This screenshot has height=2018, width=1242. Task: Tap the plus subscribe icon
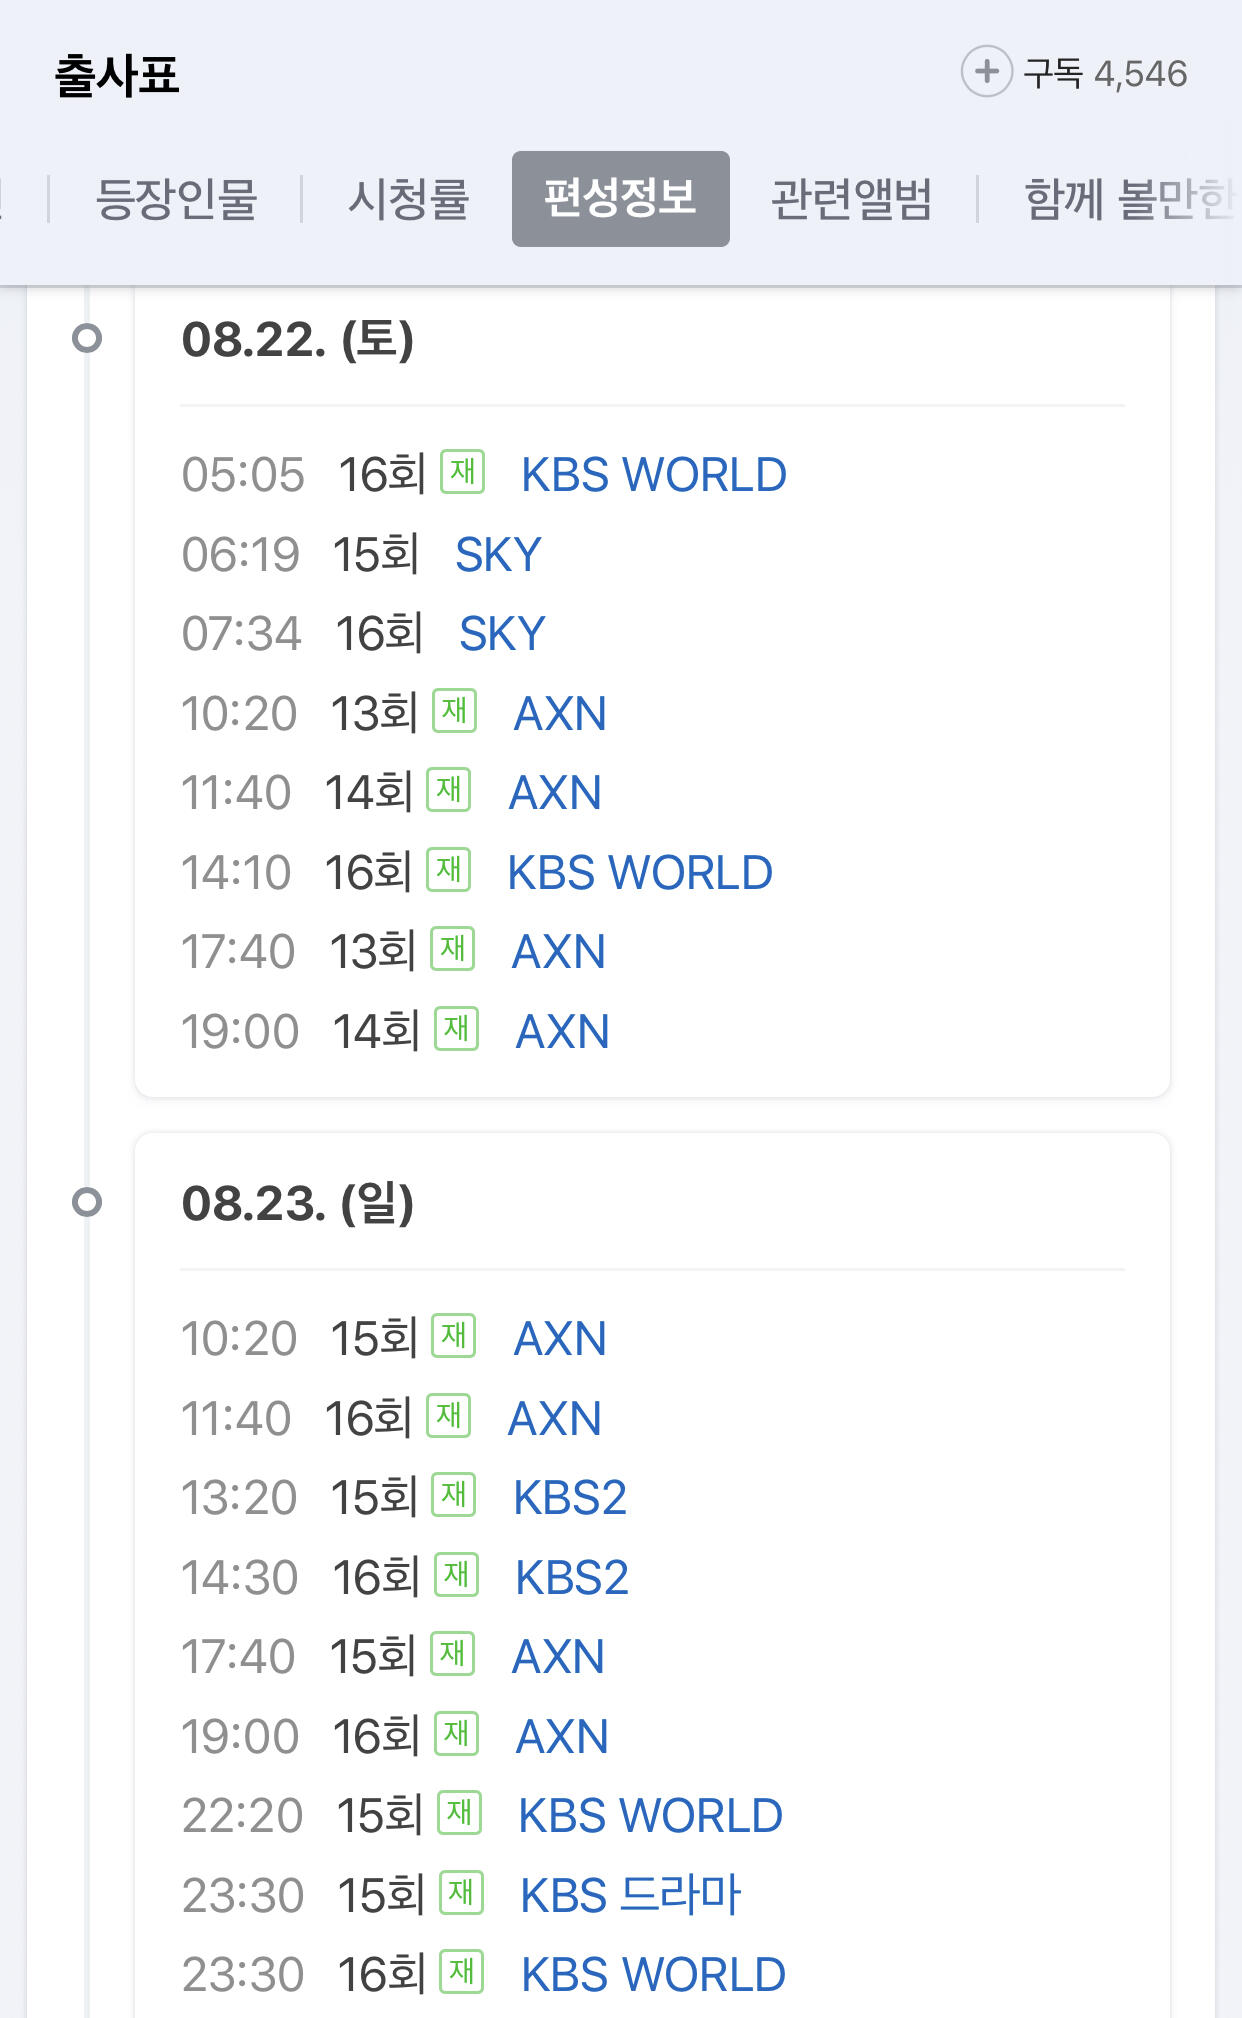tap(986, 72)
